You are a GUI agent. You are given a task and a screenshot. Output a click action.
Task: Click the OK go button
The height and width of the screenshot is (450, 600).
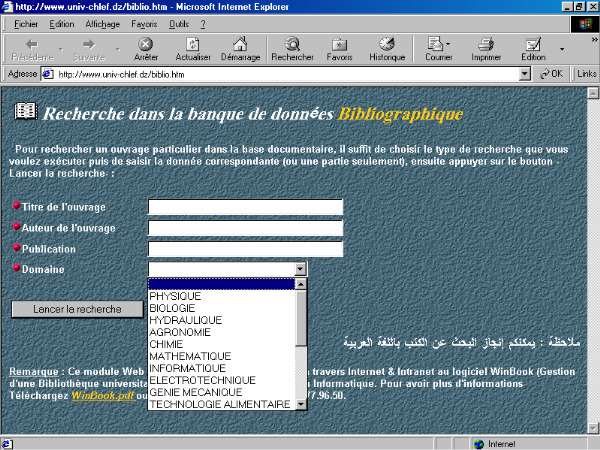[551, 73]
